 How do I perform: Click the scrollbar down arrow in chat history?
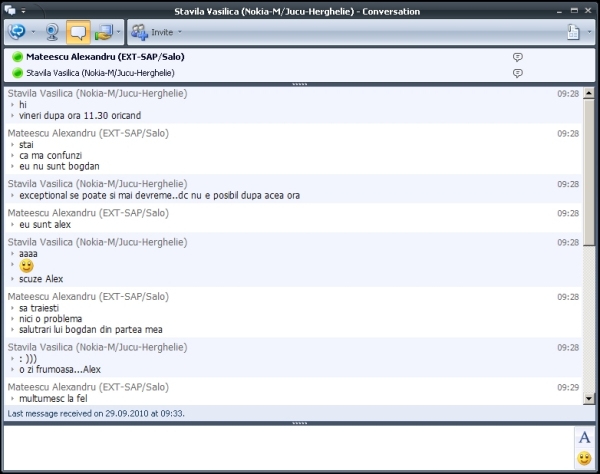coord(589,399)
